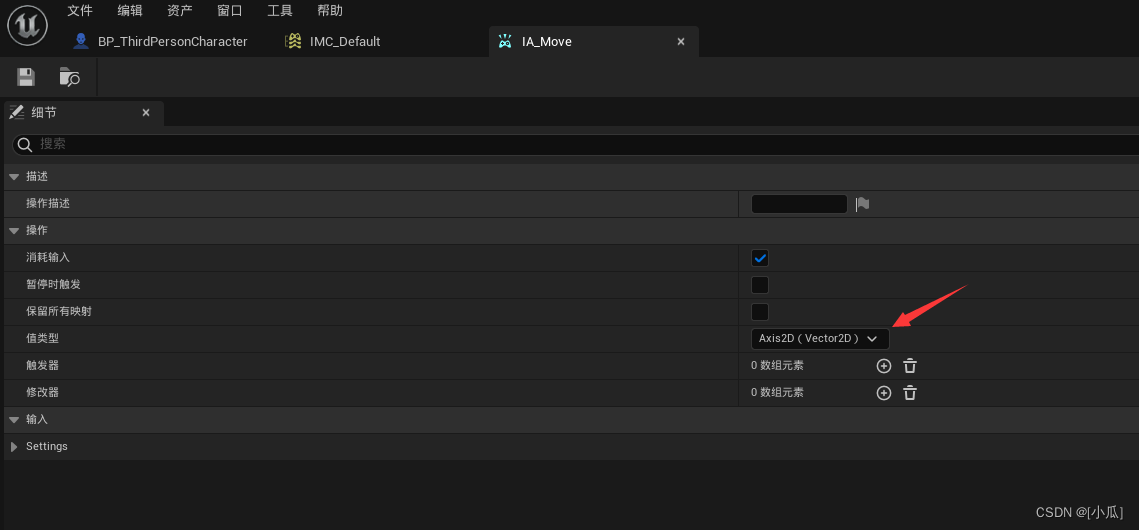Open the 编辑 menu
The height and width of the screenshot is (530, 1139).
[130, 10]
